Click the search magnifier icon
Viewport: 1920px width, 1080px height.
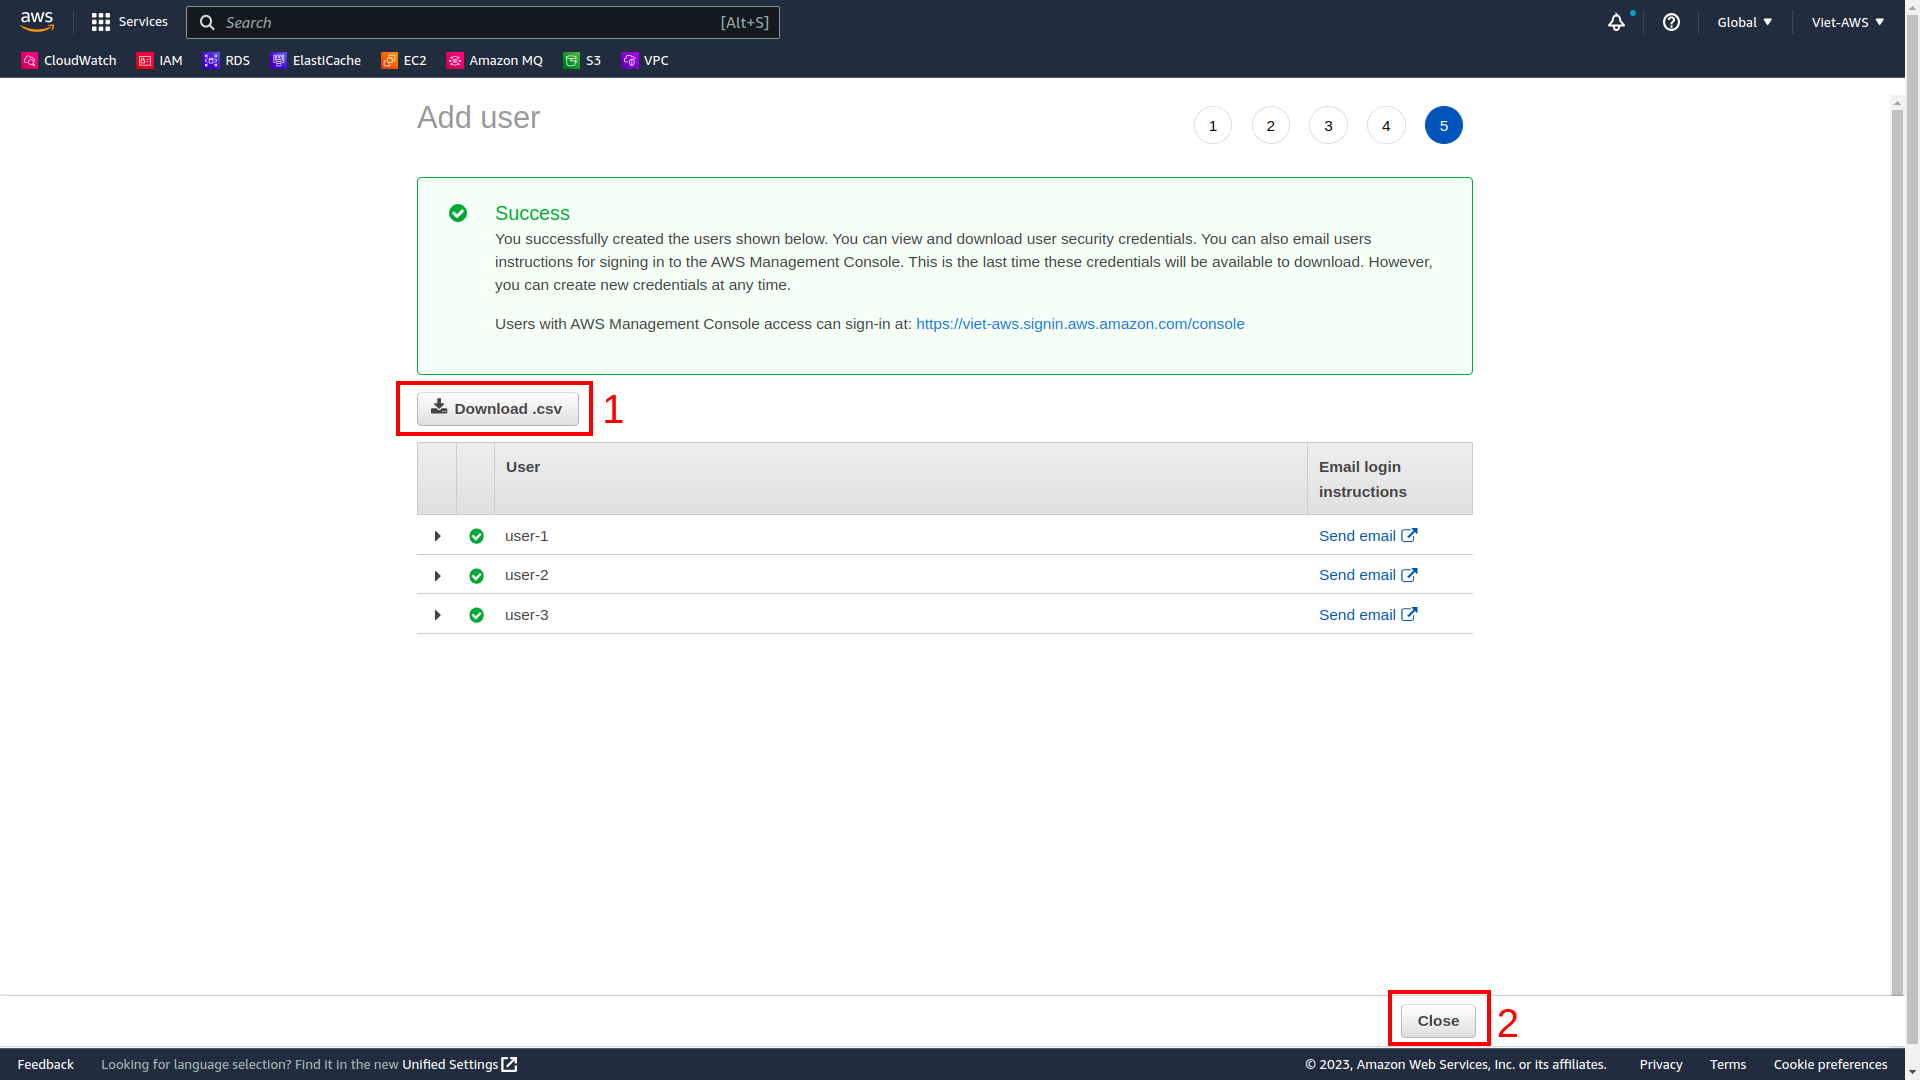pos(207,22)
